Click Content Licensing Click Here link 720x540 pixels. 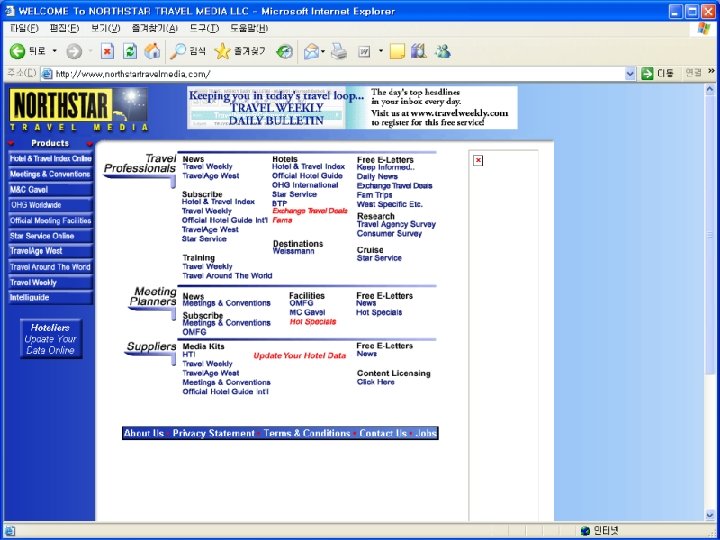pos(376,382)
